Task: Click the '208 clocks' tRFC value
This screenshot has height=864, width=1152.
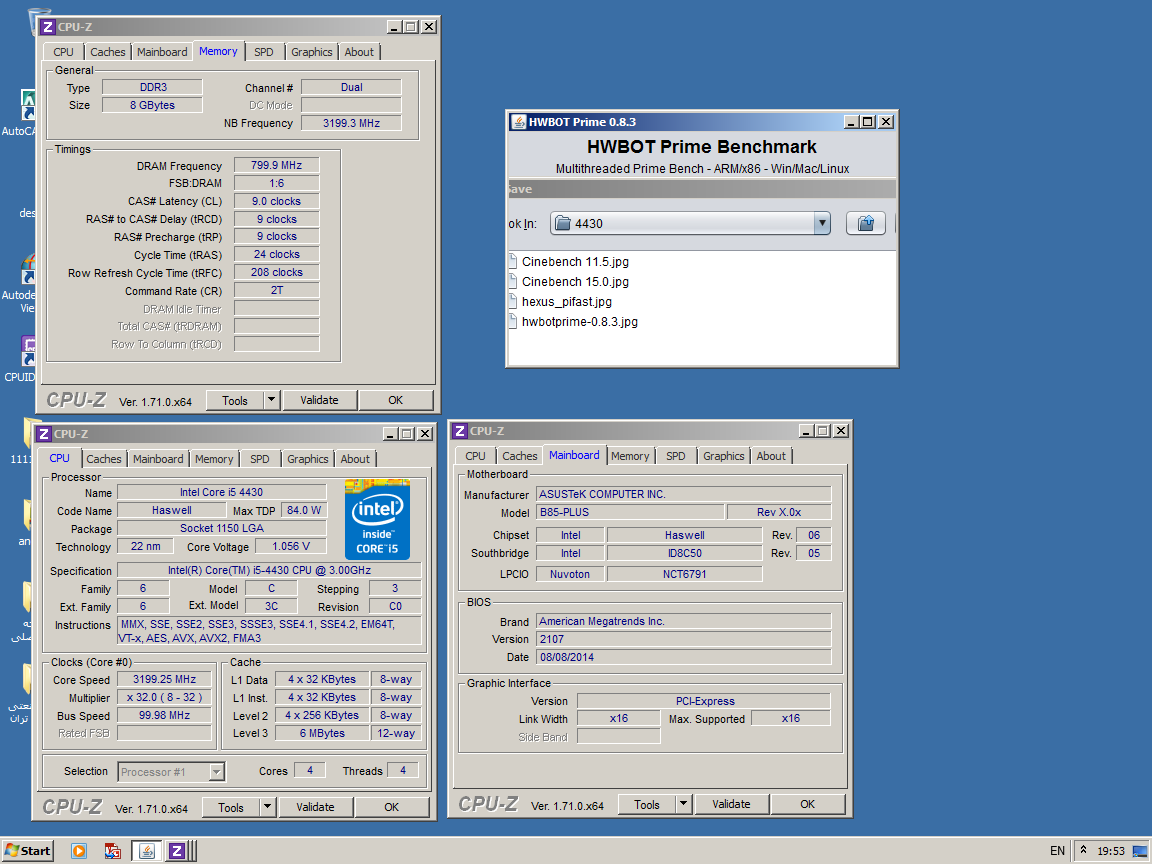Action: (x=276, y=272)
